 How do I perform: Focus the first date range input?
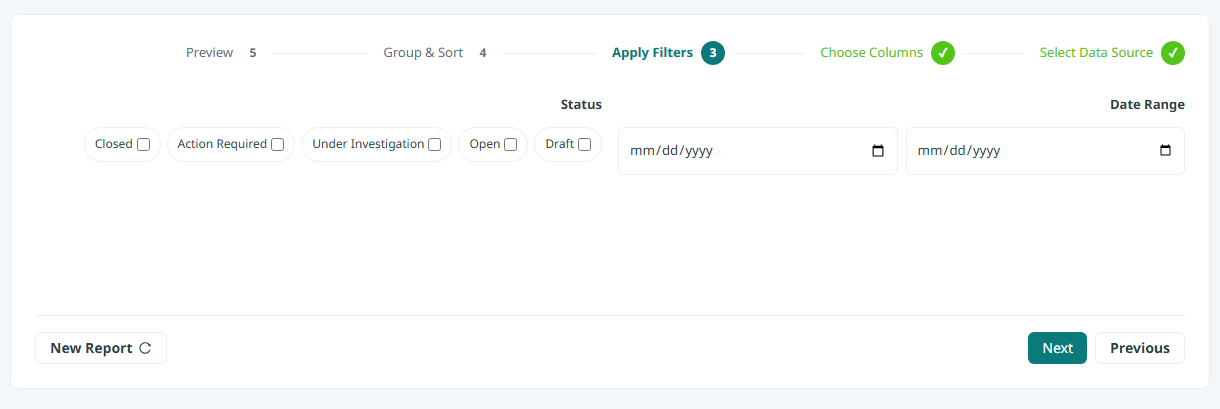tap(758, 151)
